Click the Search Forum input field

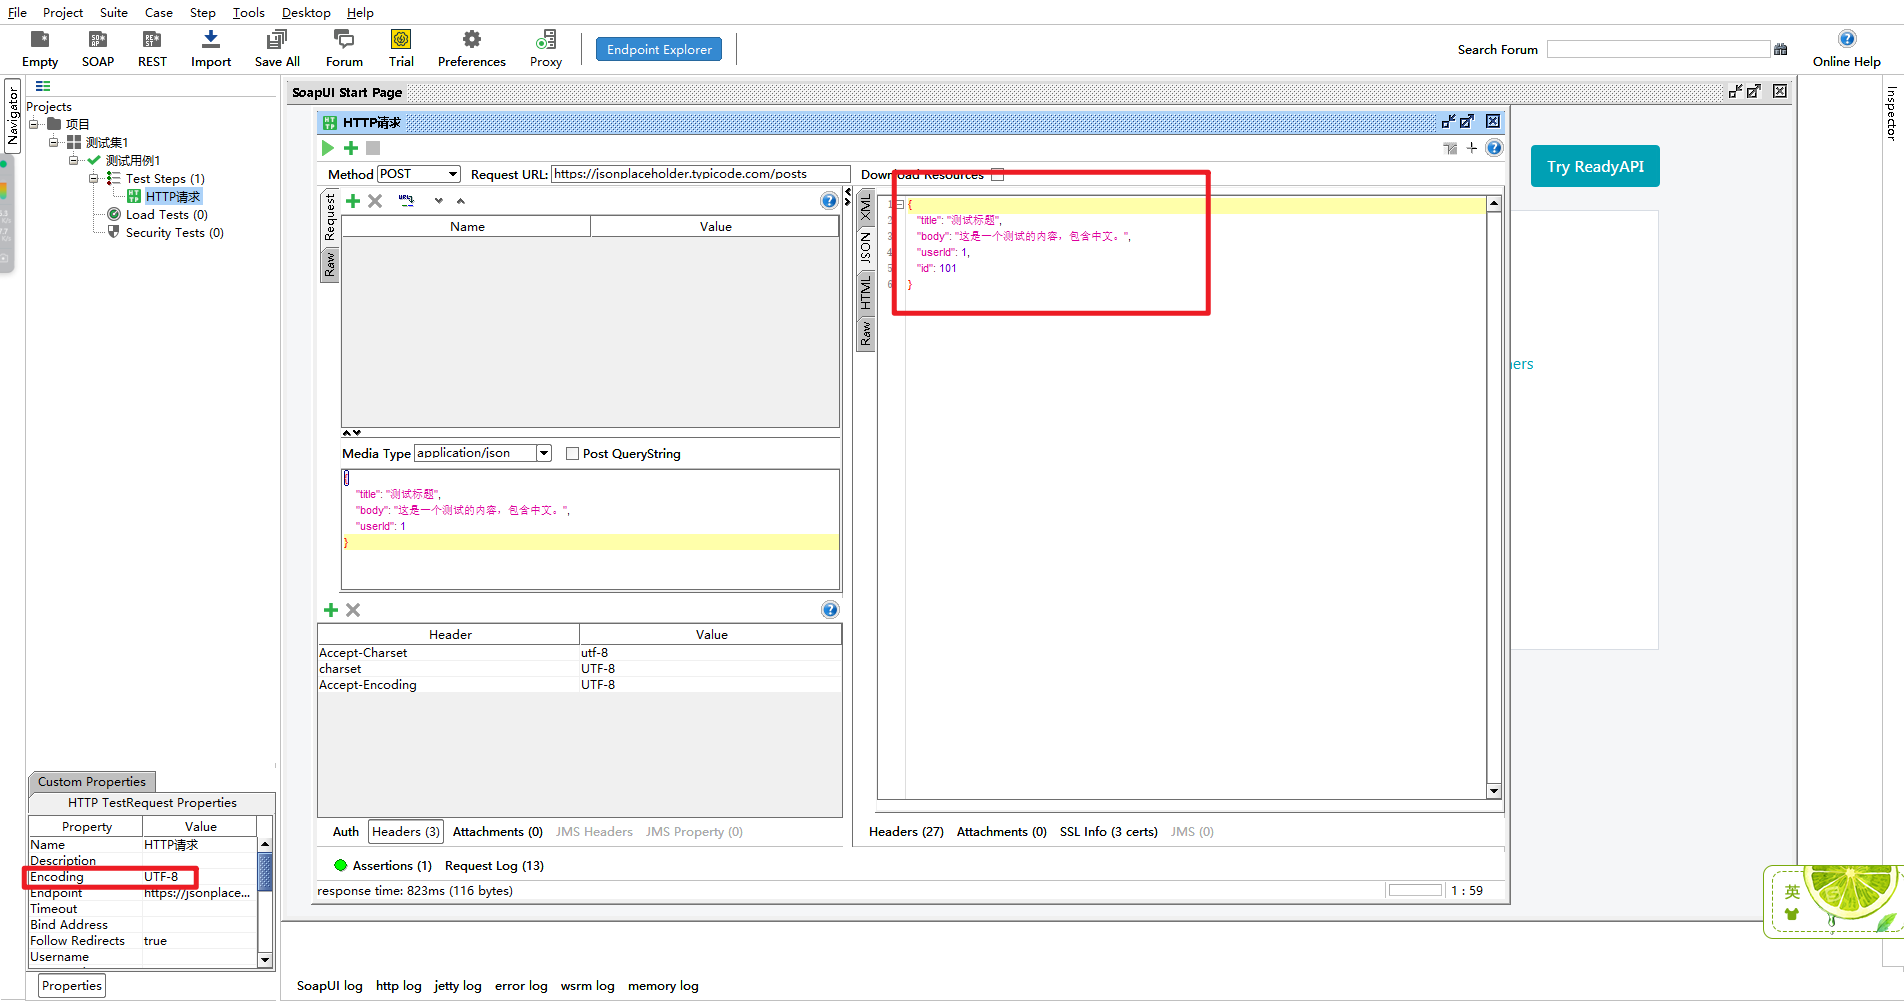point(1658,49)
